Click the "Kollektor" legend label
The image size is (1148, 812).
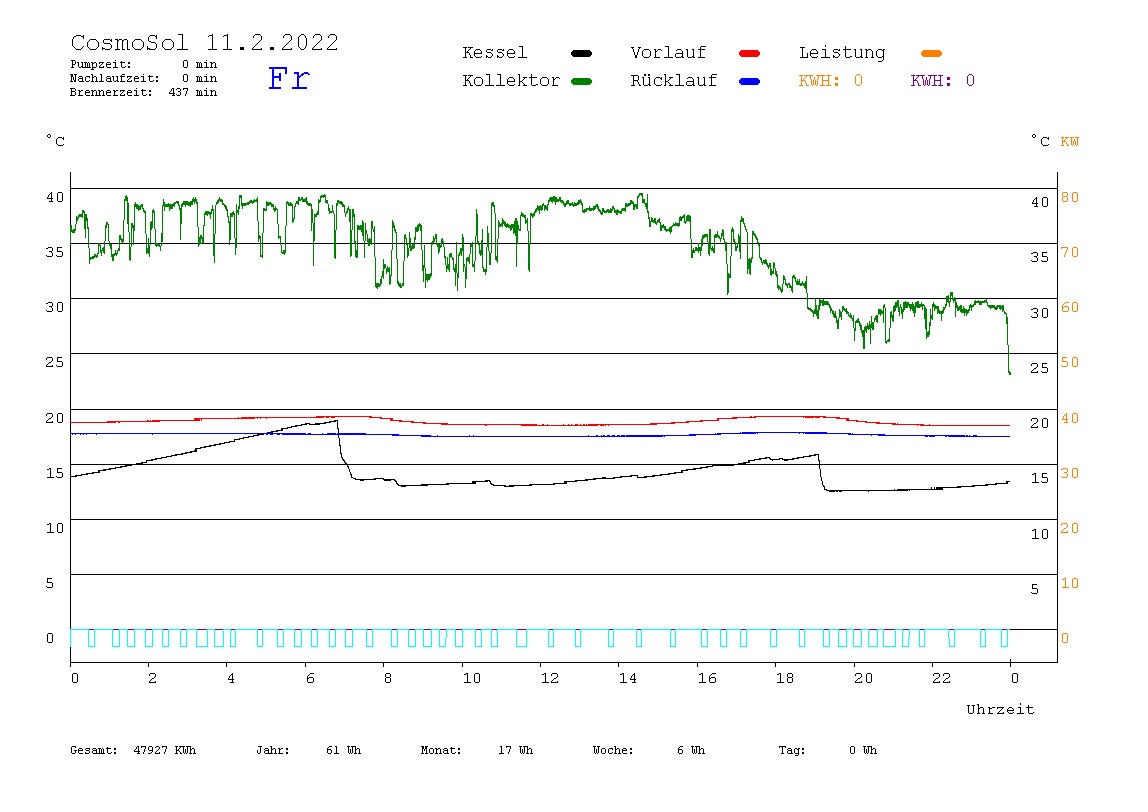511,81
